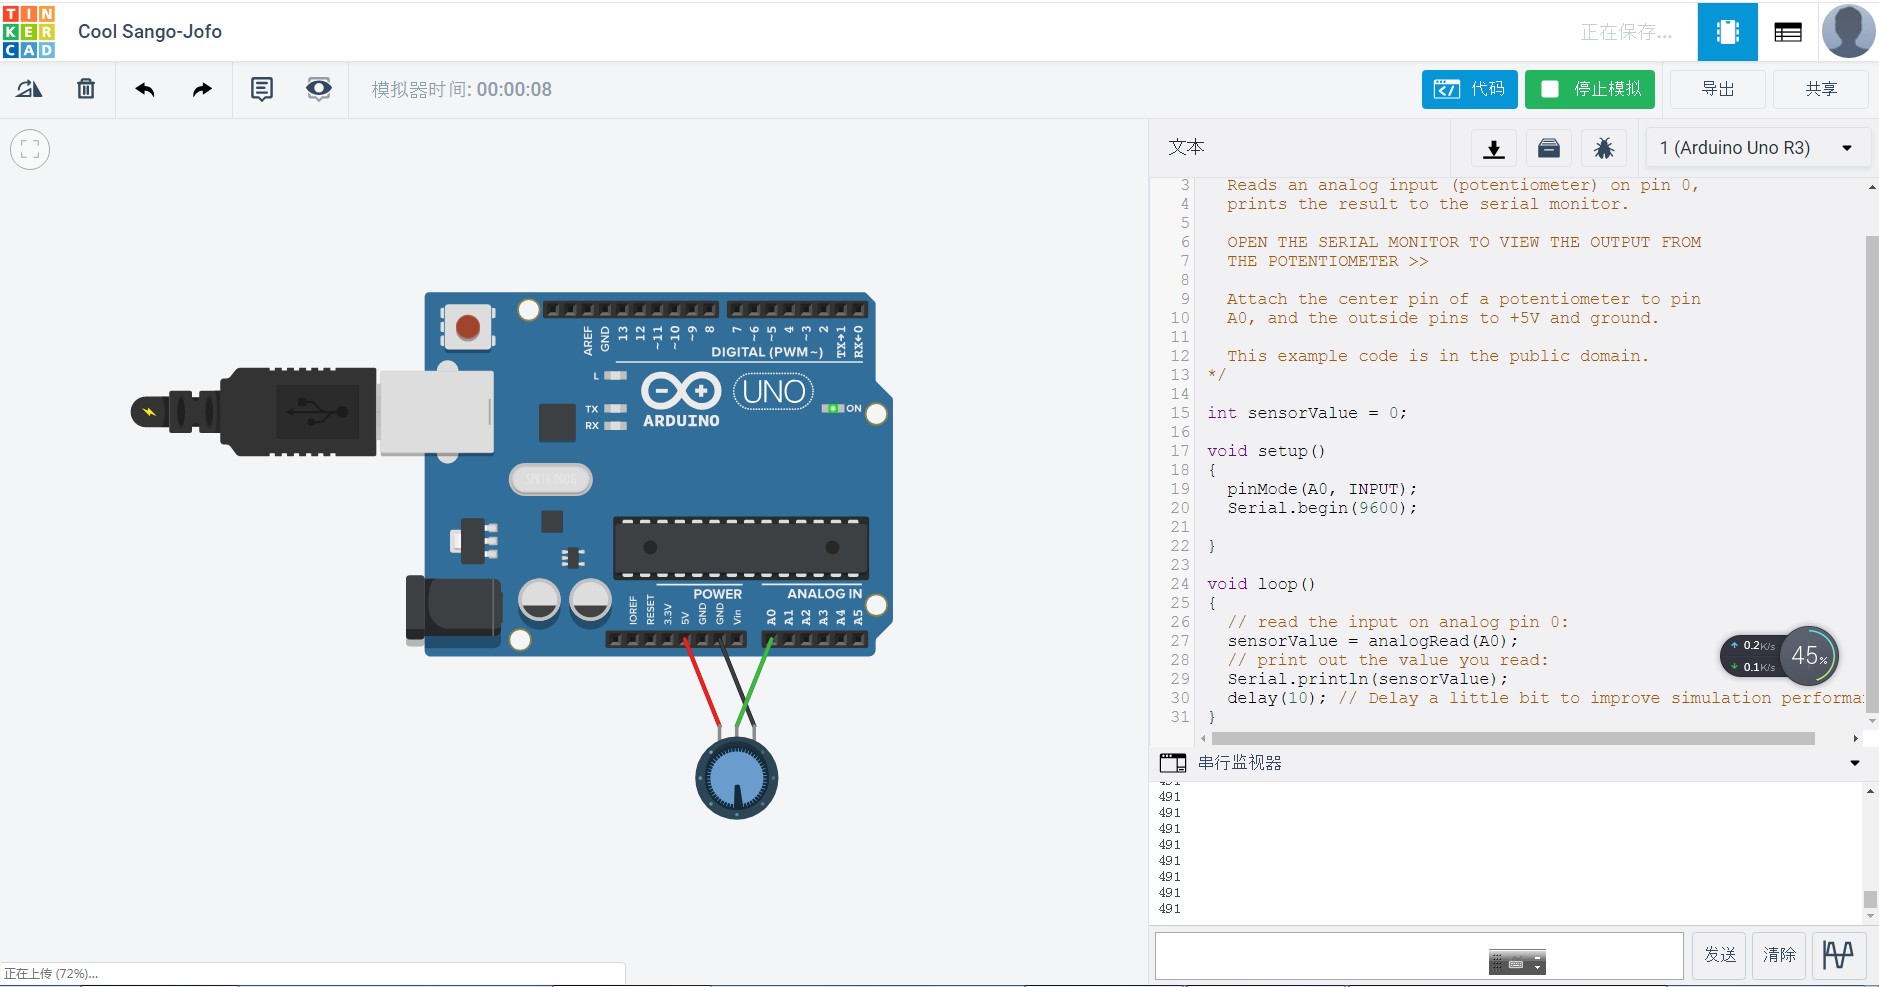The width and height of the screenshot is (1879, 987).
Task: Click the serial monitor input field
Action: point(1320,955)
